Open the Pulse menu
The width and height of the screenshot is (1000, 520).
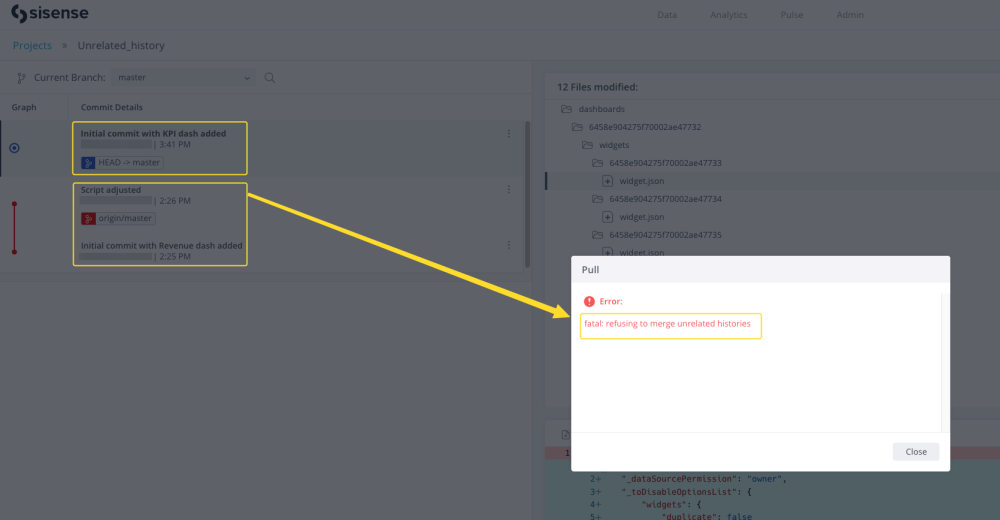791,15
